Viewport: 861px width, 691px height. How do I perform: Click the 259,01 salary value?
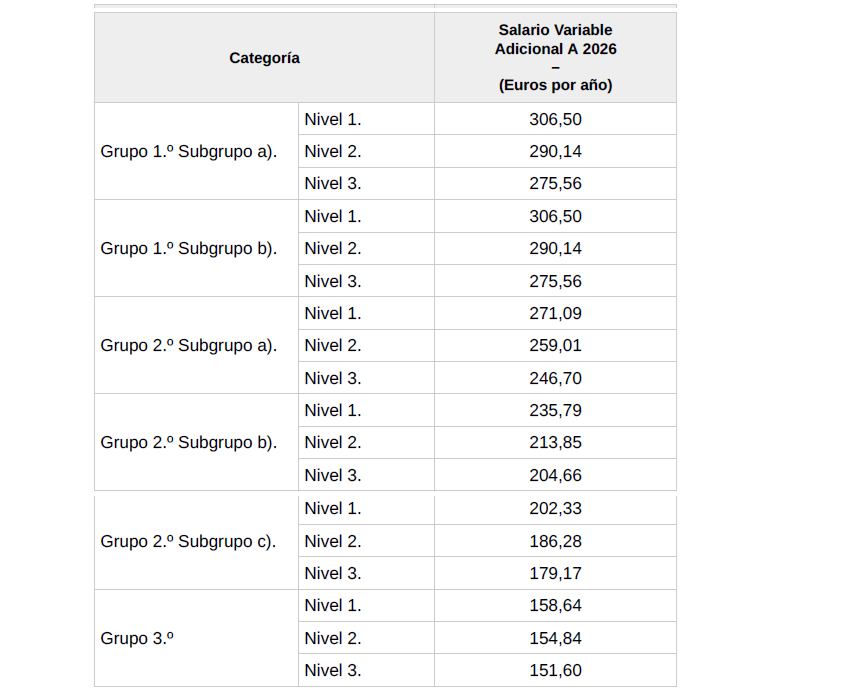point(555,346)
